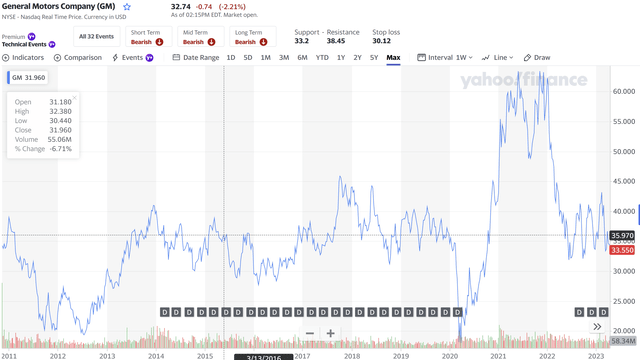
Task: Click the double-arrow jump to latest button
Action: pos(597,327)
